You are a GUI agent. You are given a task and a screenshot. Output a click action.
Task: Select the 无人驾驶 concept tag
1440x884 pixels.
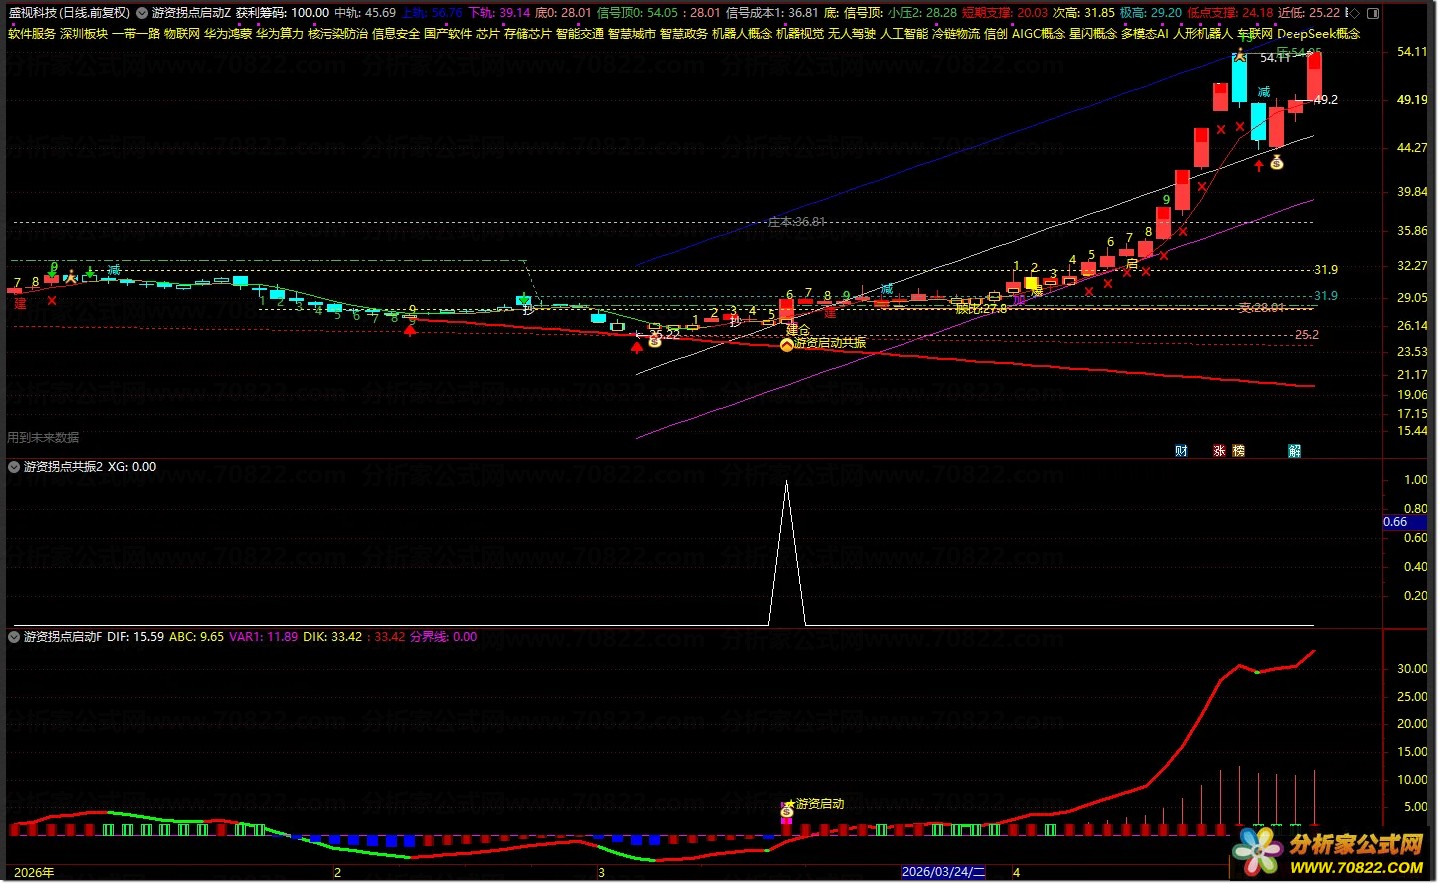coord(852,33)
